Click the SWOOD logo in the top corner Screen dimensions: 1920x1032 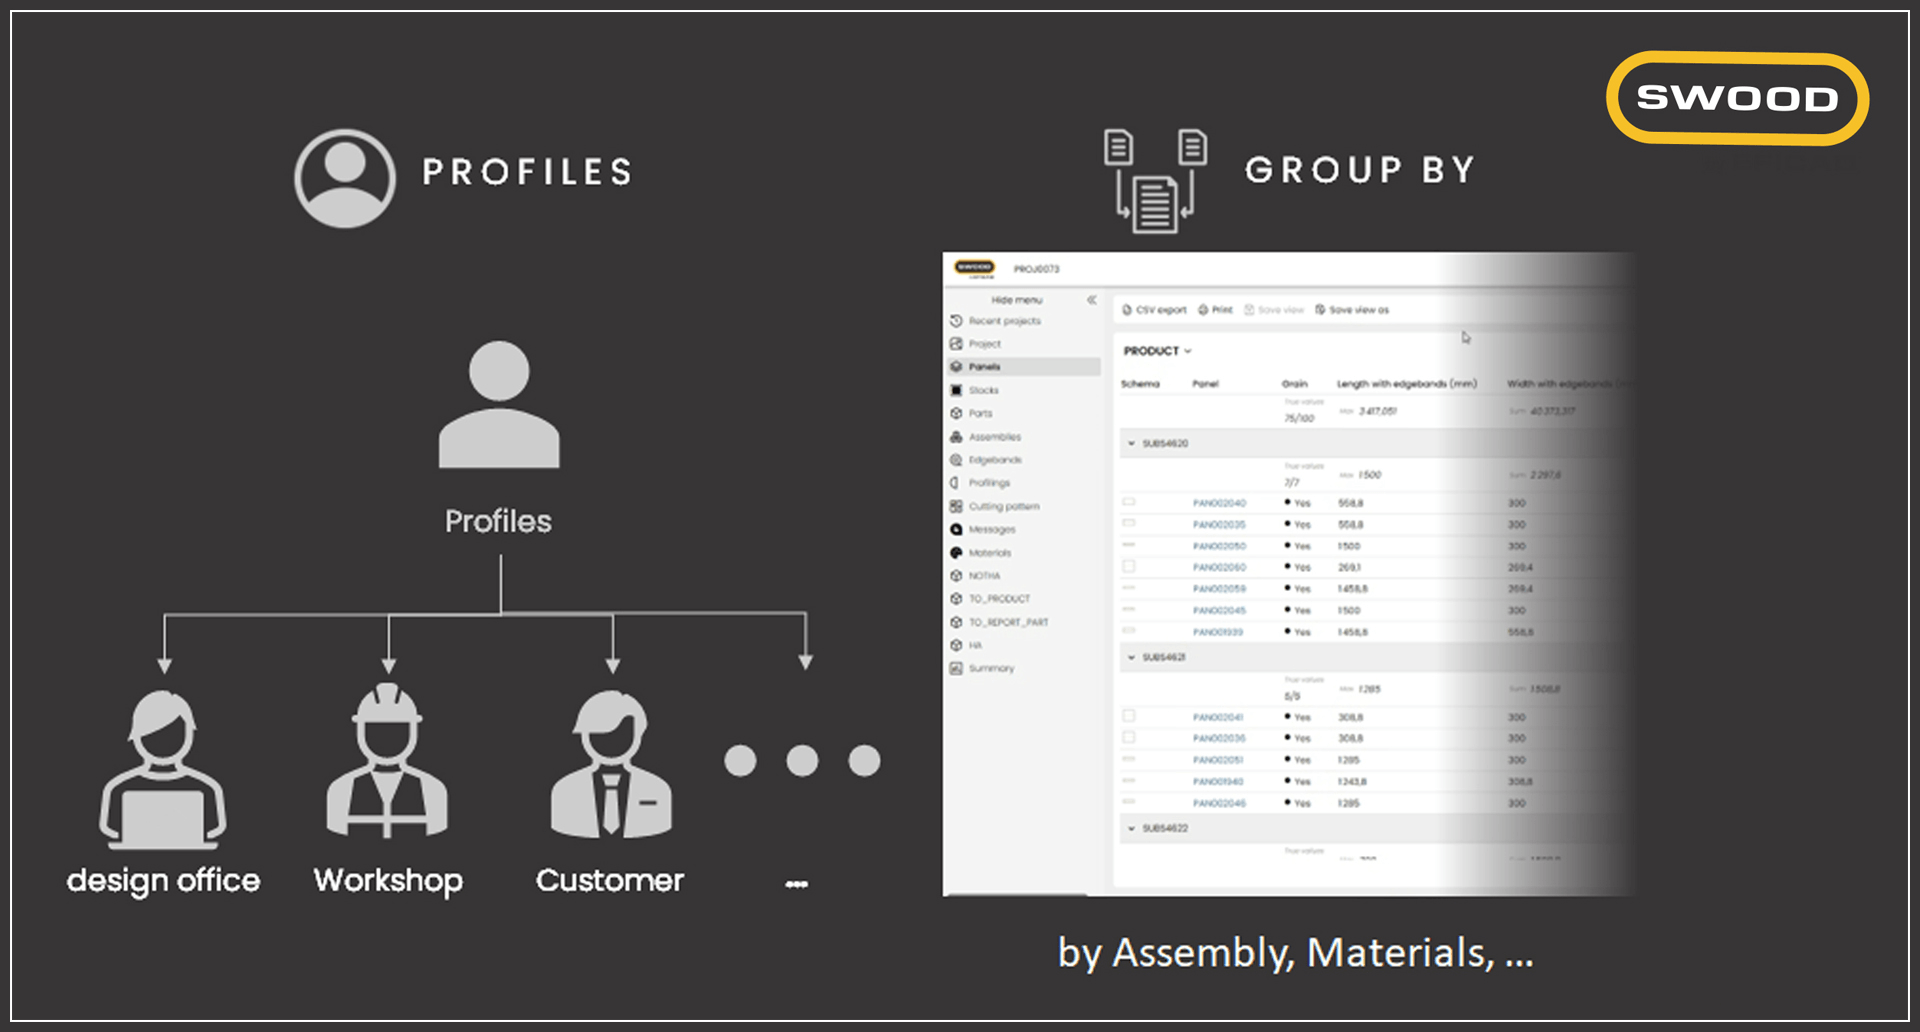click(x=1736, y=98)
